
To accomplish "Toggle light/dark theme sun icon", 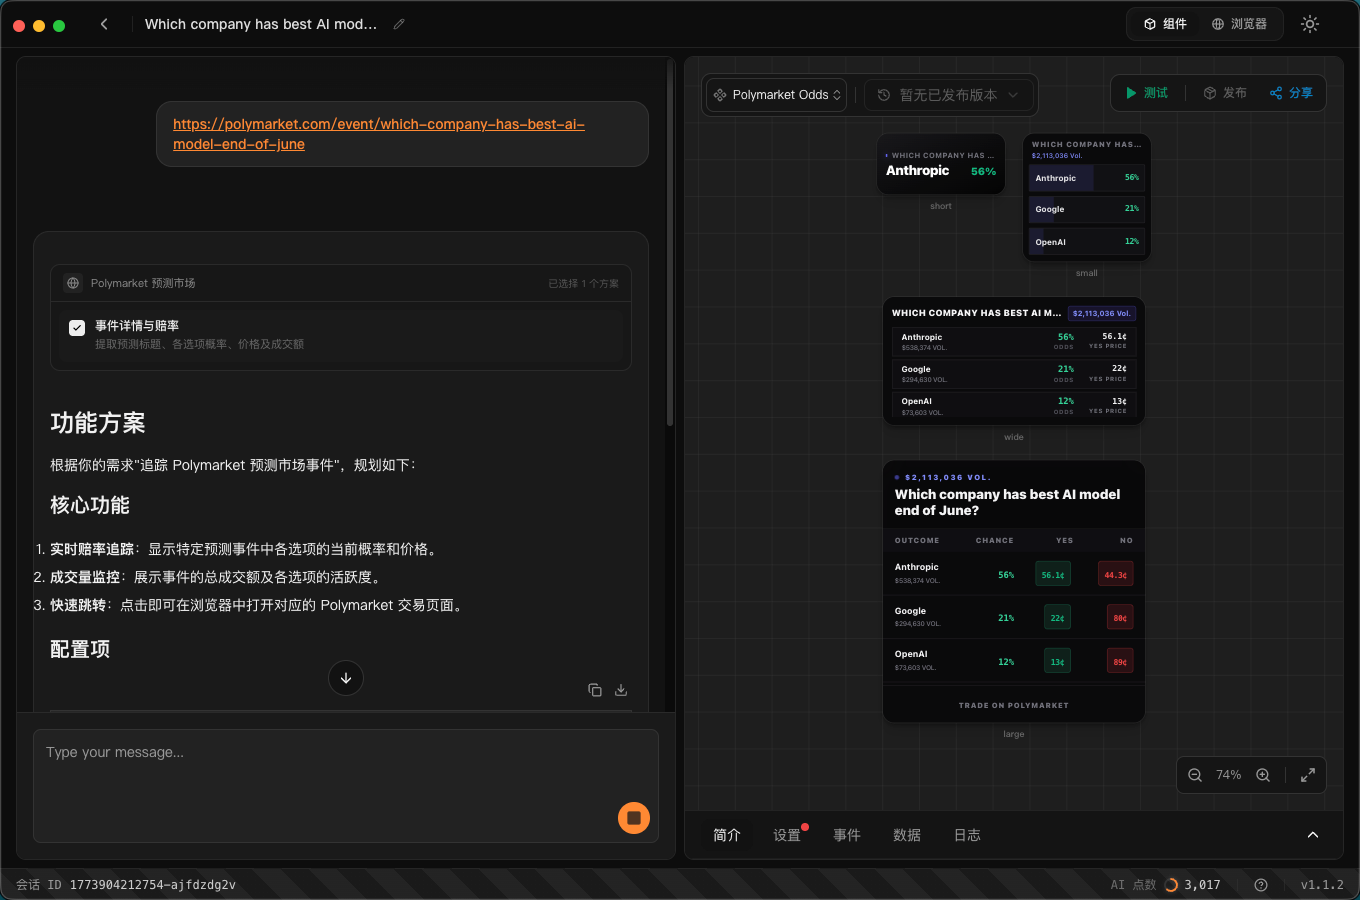I will [x=1310, y=24].
